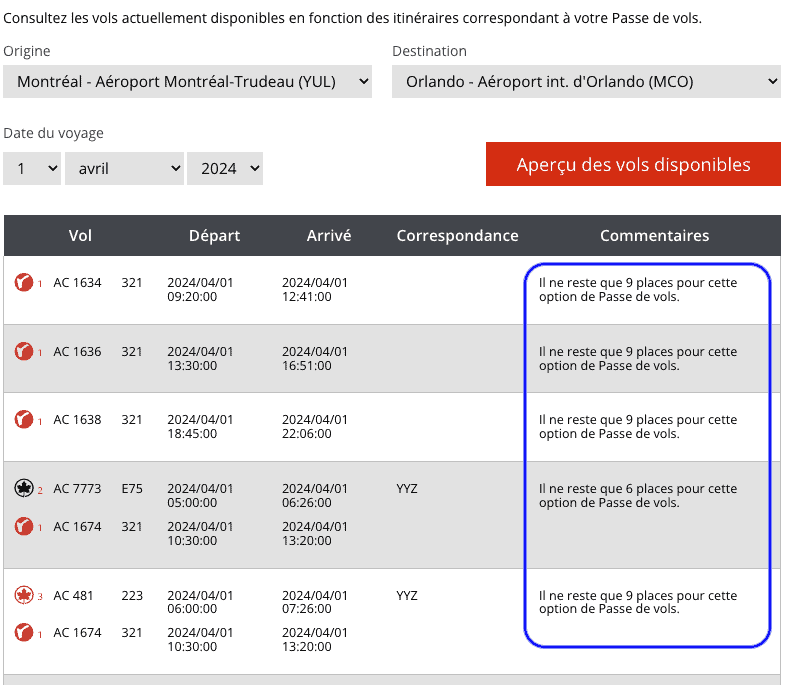Screen dimensions: 802x685
Task: Click the Correspondance column header
Action: (x=457, y=236)
